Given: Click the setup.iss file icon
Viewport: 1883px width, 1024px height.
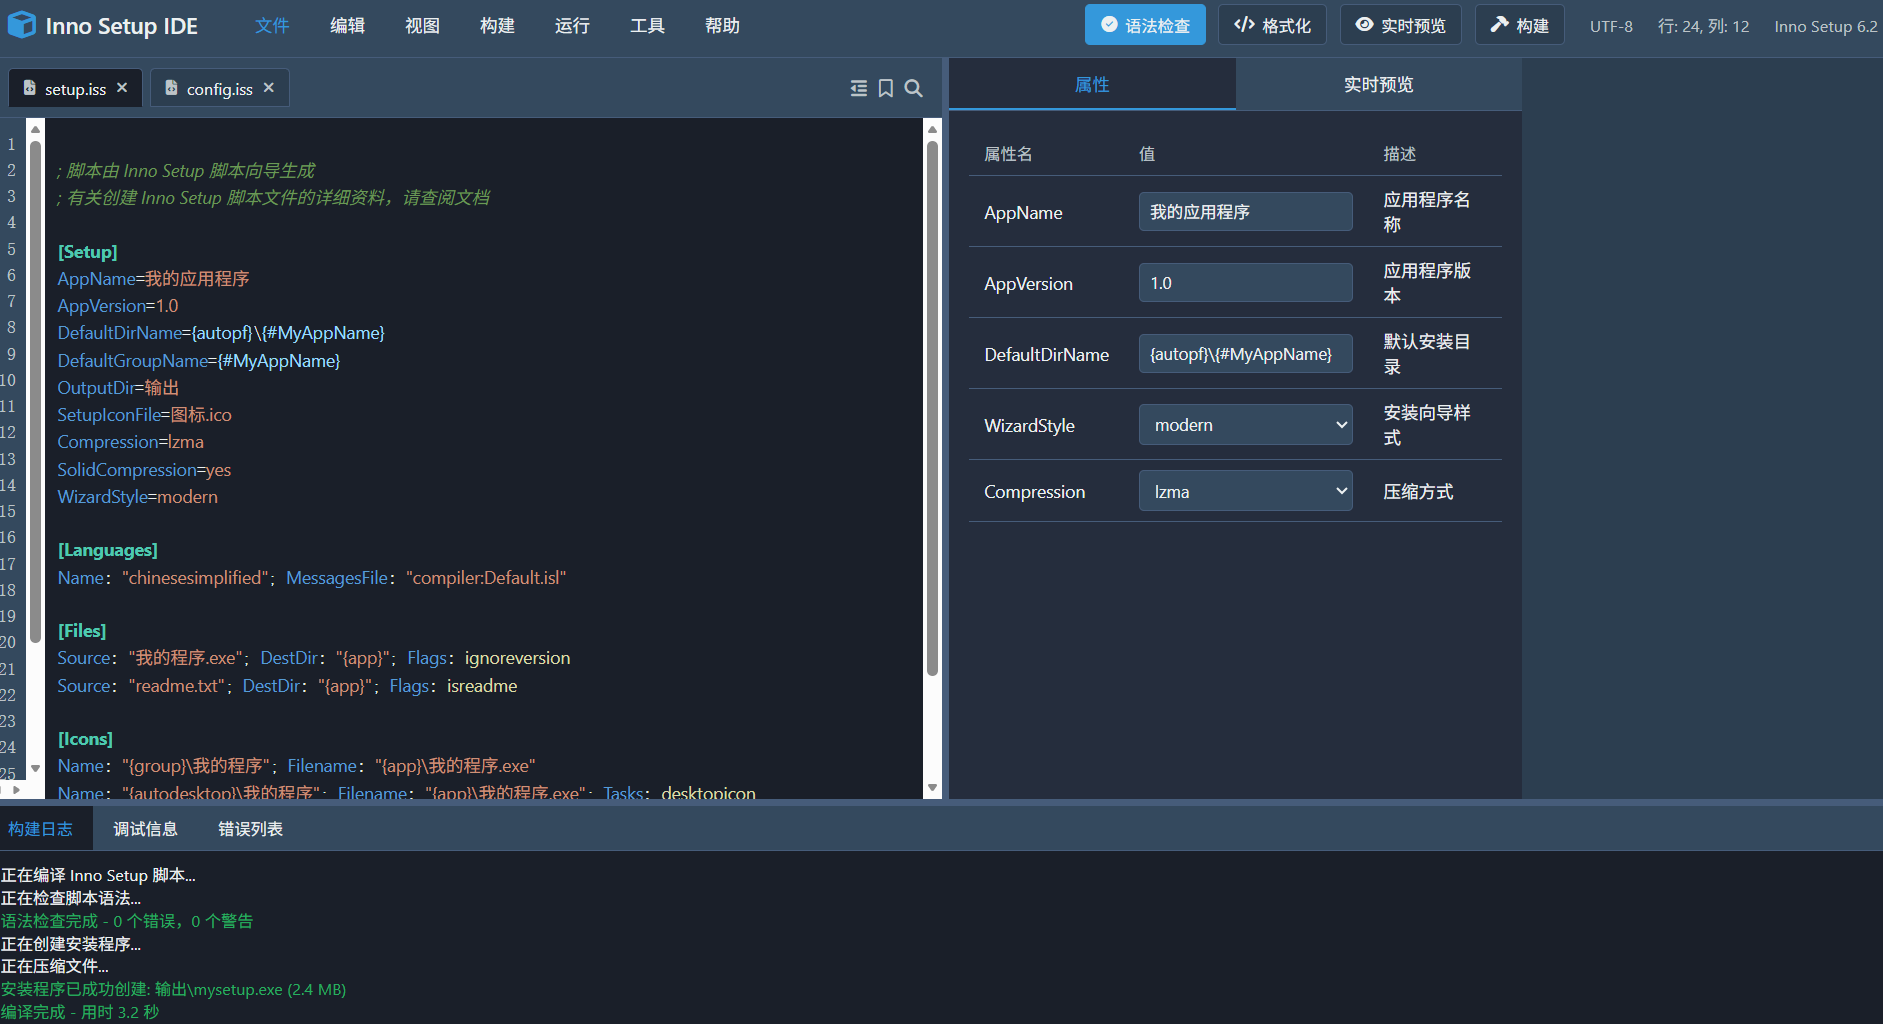Looking at the screenshot, I should click(30, 88).
